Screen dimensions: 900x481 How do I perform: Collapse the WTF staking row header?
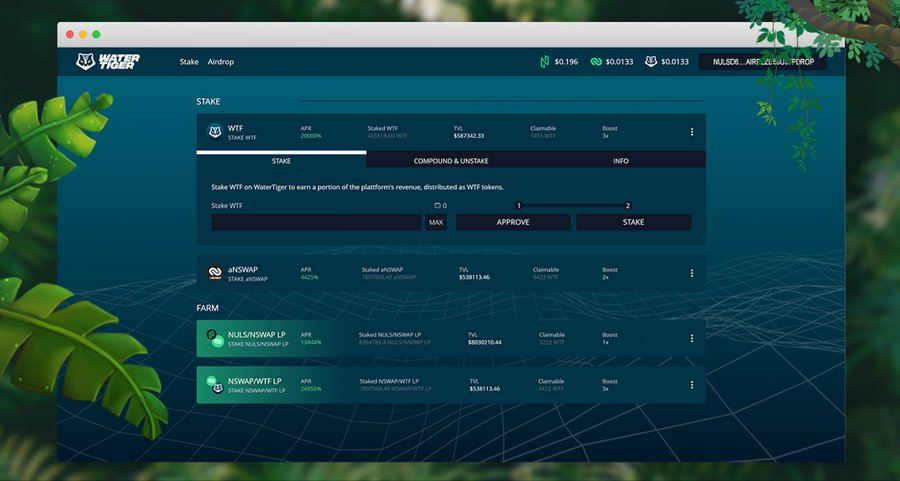[451, 132]
